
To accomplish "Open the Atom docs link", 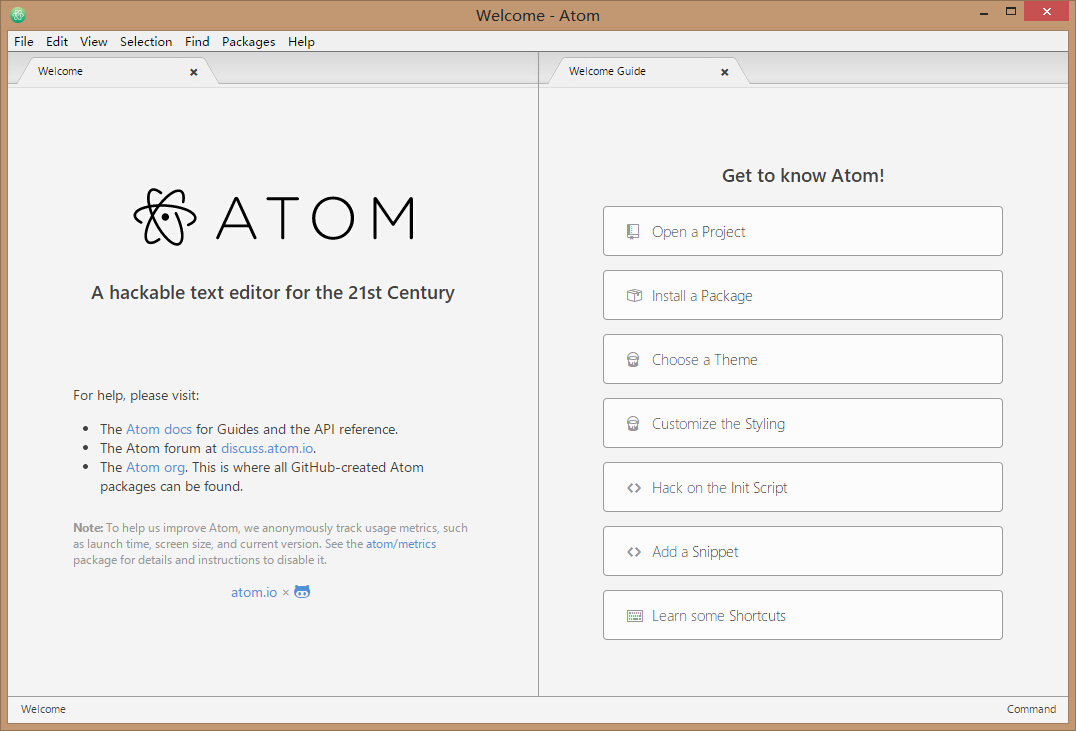I will 159,428.
